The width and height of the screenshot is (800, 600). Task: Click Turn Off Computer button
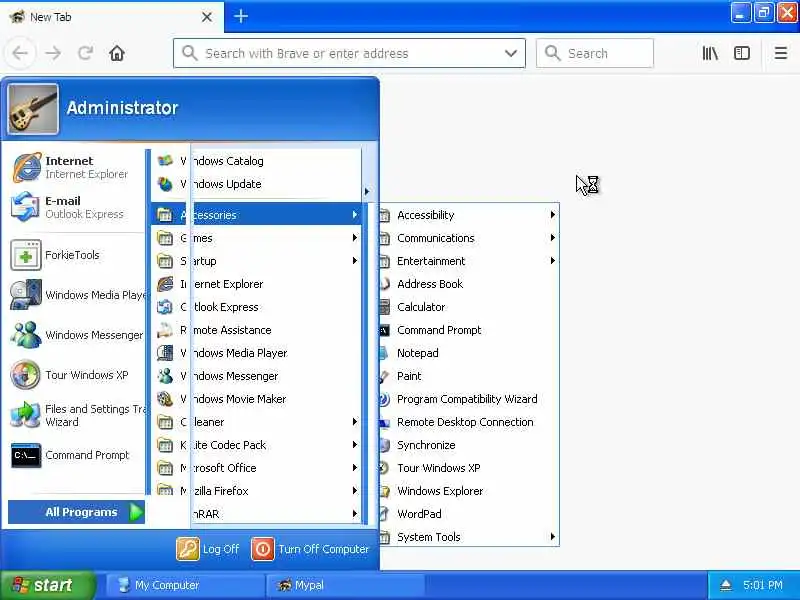(310, 549)
